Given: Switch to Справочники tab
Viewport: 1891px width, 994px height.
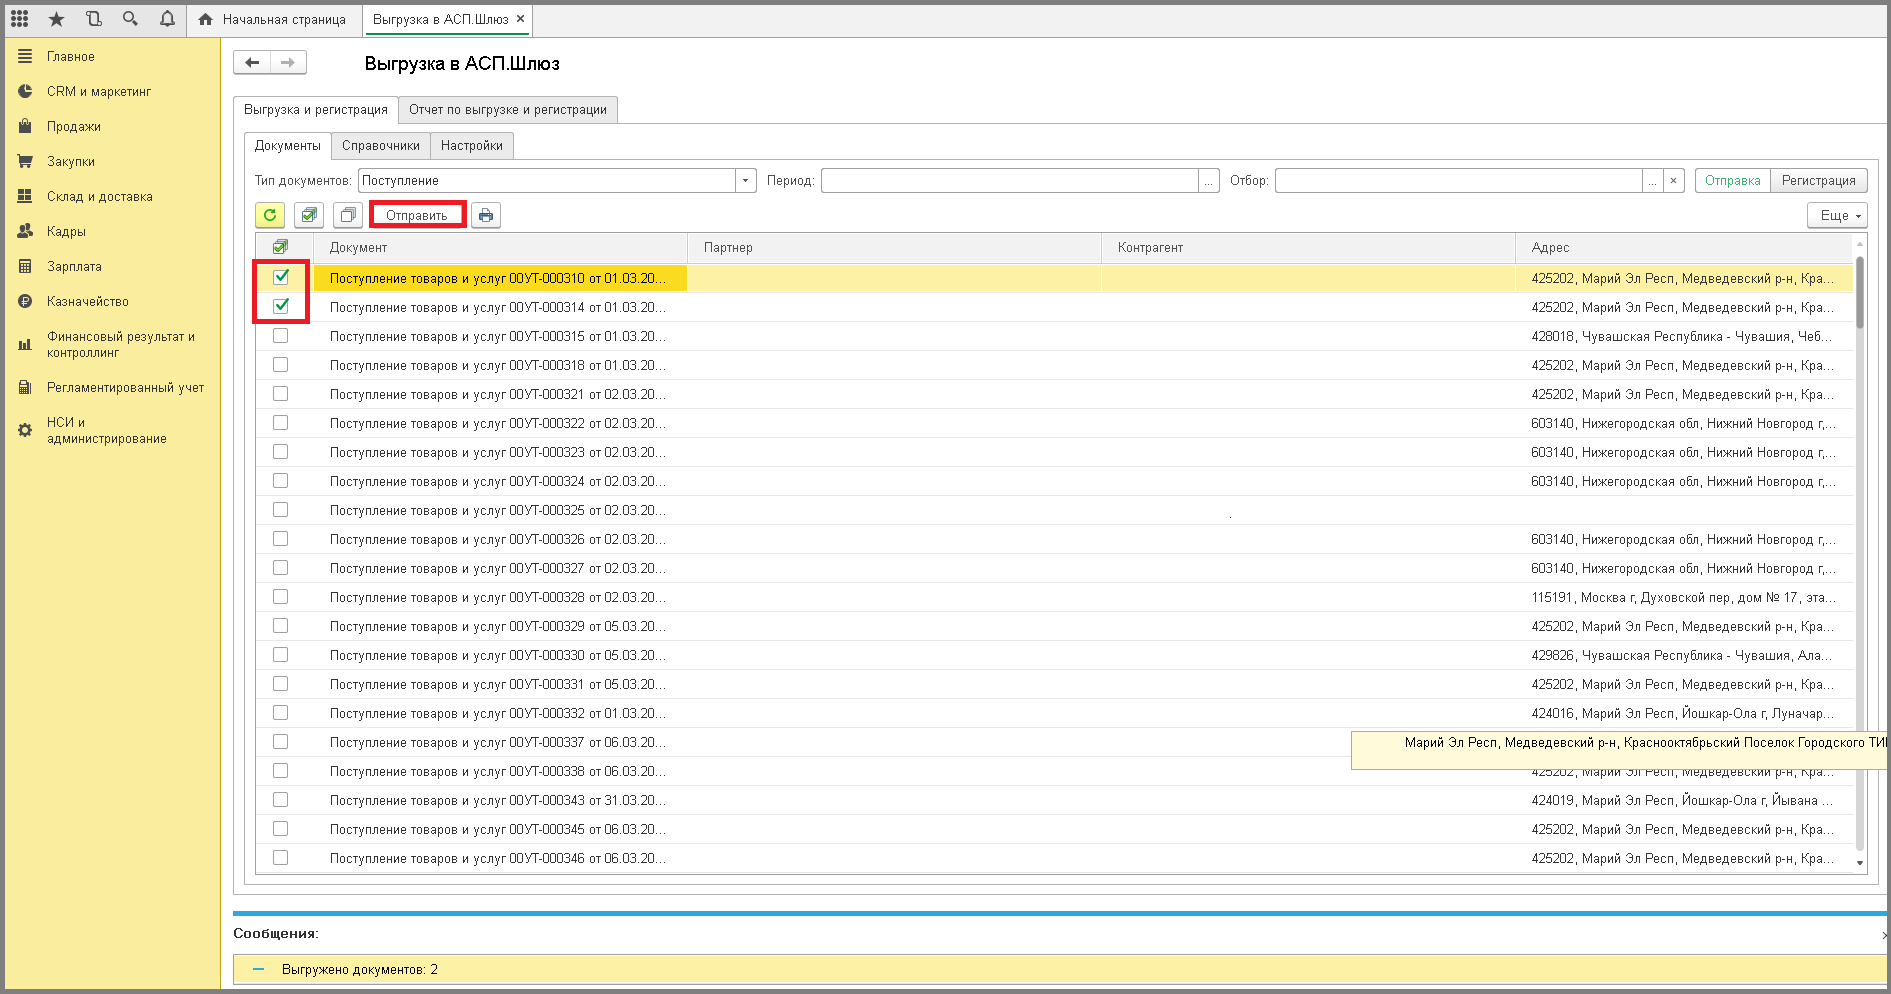Looking at the screenshot, I should (x=381, y=146).
